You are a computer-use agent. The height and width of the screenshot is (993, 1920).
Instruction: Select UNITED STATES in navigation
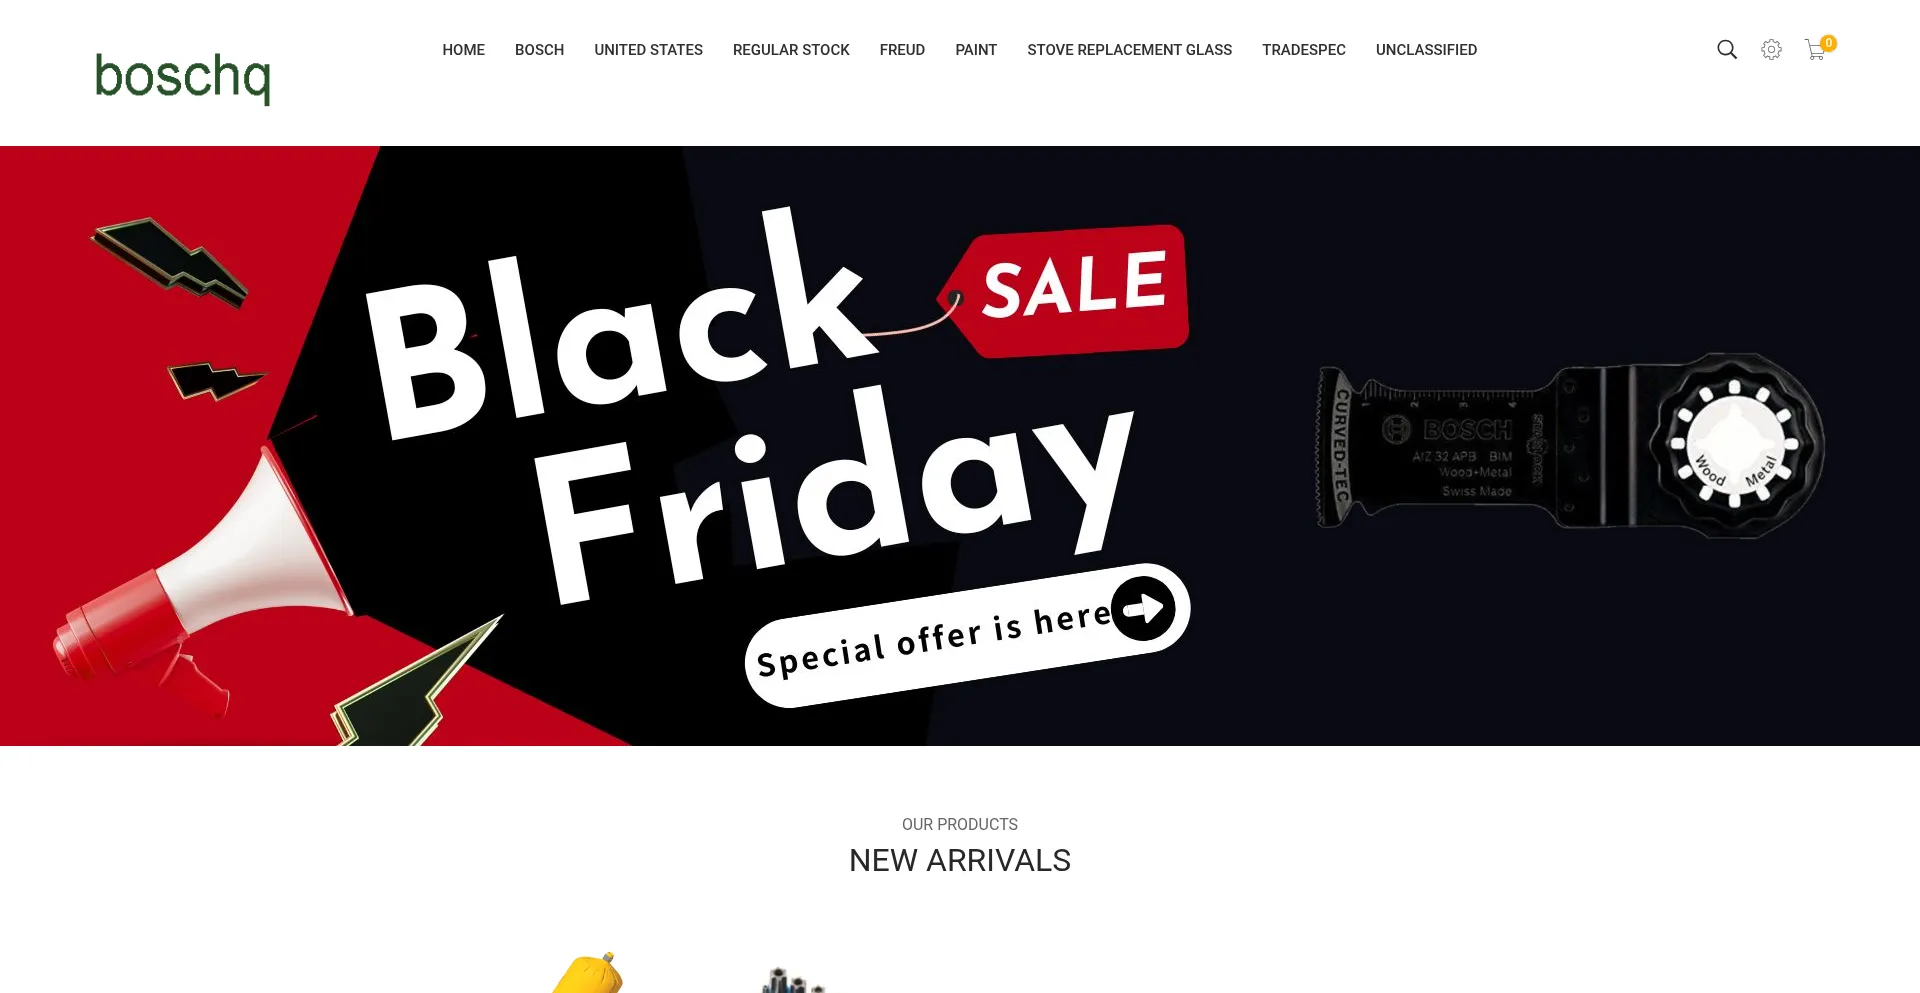[649, 50]
